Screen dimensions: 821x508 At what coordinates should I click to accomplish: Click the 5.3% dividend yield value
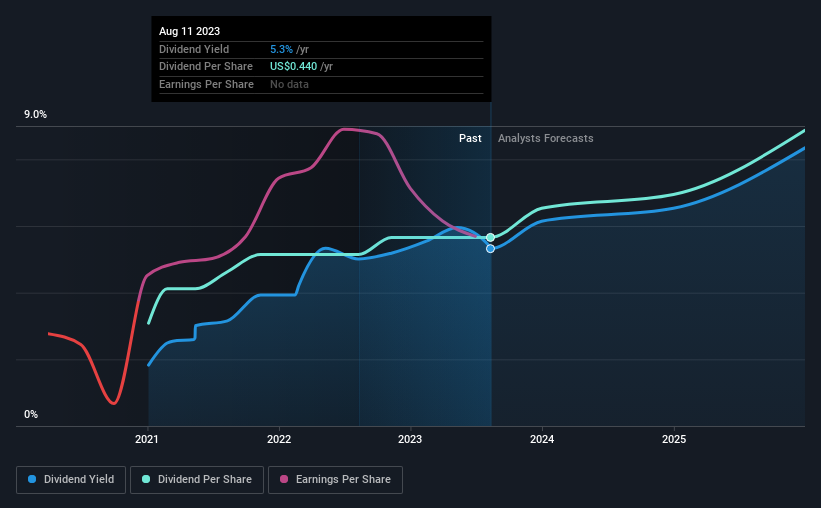[281, 49]
